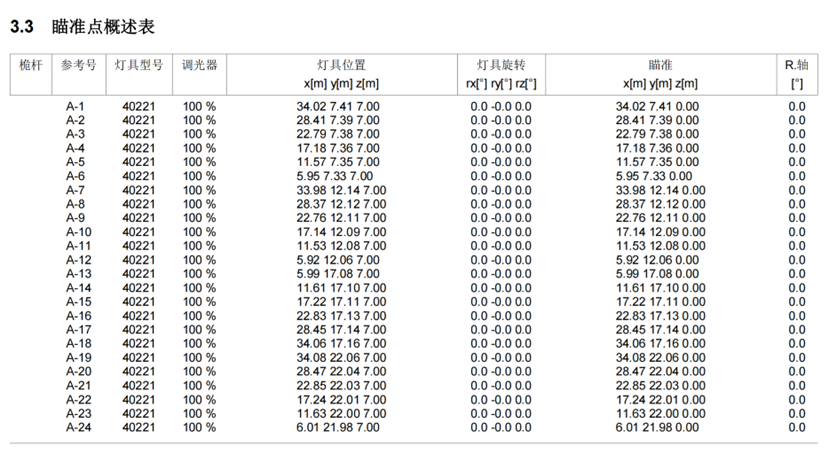Screen dimensions: 829x470
Task: Select reference number A-1 cell
Action: click(x=76, y=106)
